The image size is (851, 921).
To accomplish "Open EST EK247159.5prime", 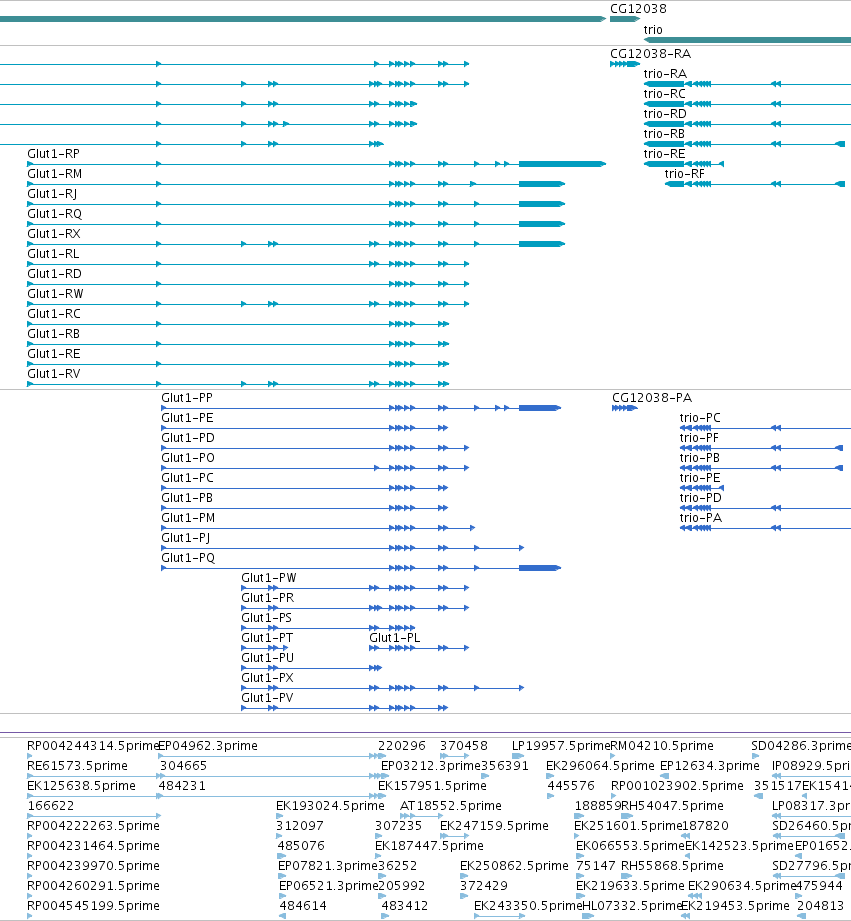I will pyautogui.click(x=495, y=825).
